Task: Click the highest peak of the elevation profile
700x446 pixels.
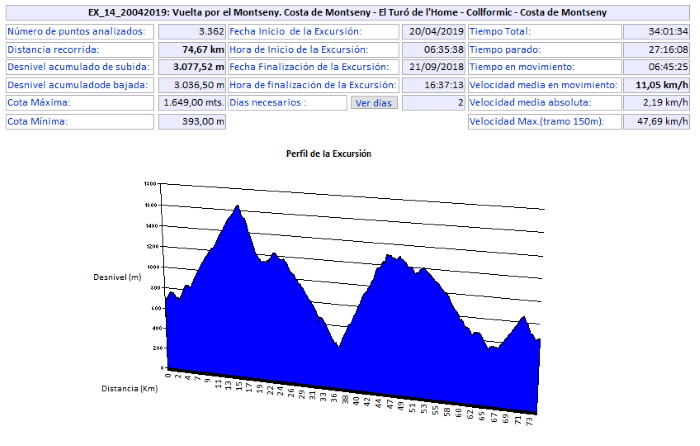Action: click(x=237, y=207)
